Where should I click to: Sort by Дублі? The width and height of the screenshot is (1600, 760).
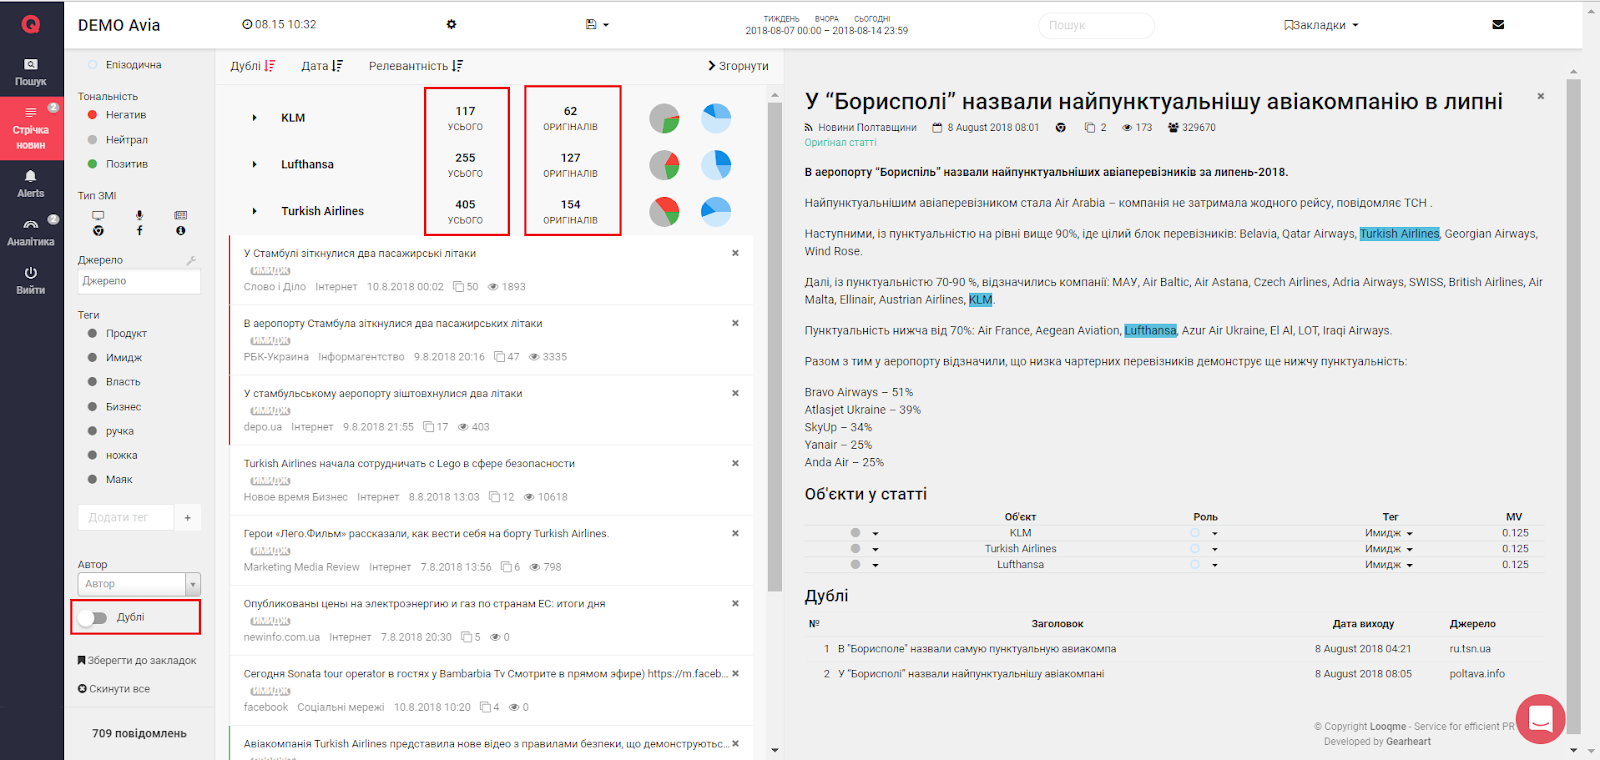click(x=253, y=66)
